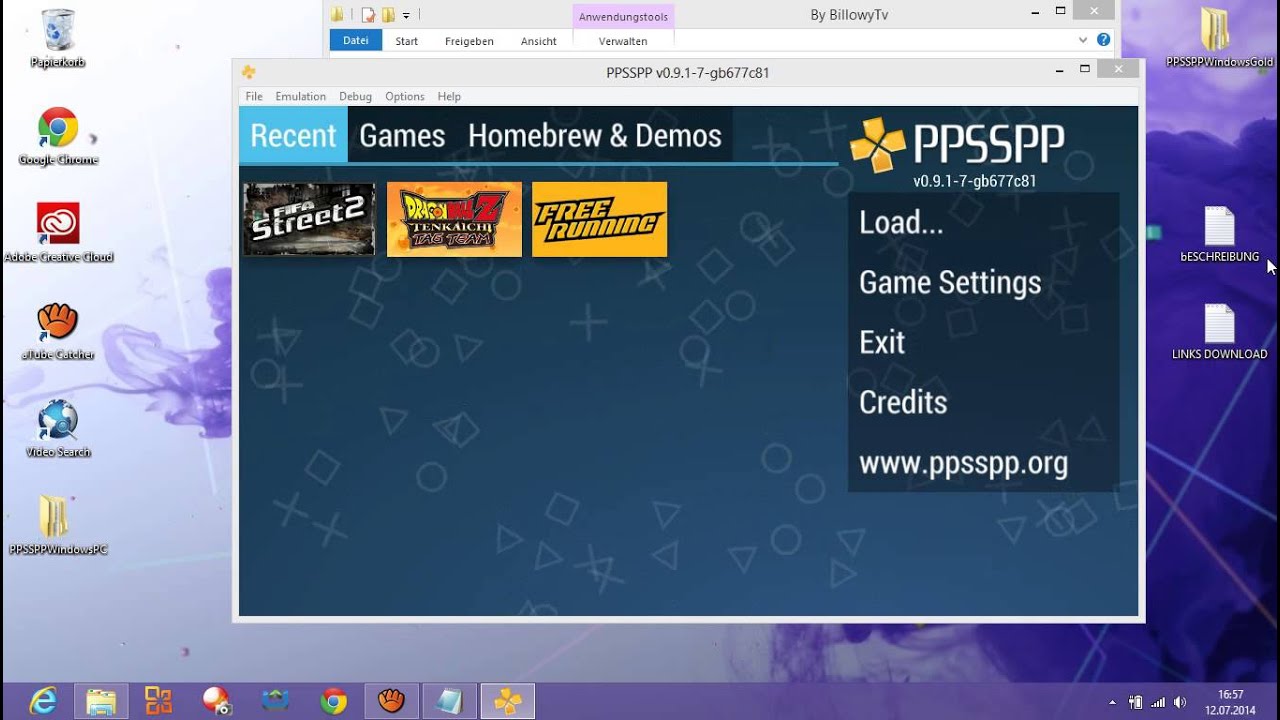Launch Dragon Ball Z Tenkaichi Tag Team
The image size is (1280, 720).
454,219
